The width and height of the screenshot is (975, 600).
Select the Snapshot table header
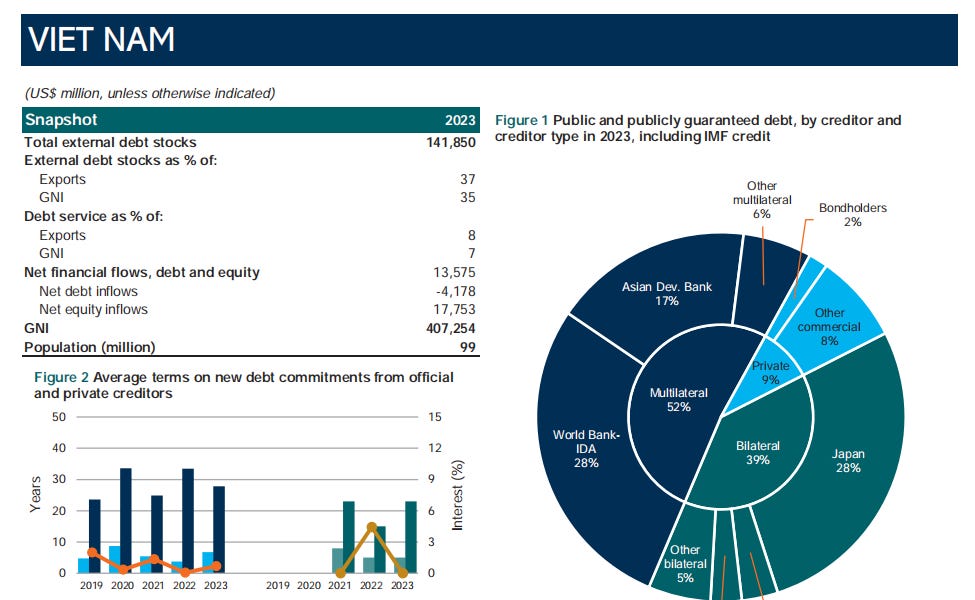251,120
